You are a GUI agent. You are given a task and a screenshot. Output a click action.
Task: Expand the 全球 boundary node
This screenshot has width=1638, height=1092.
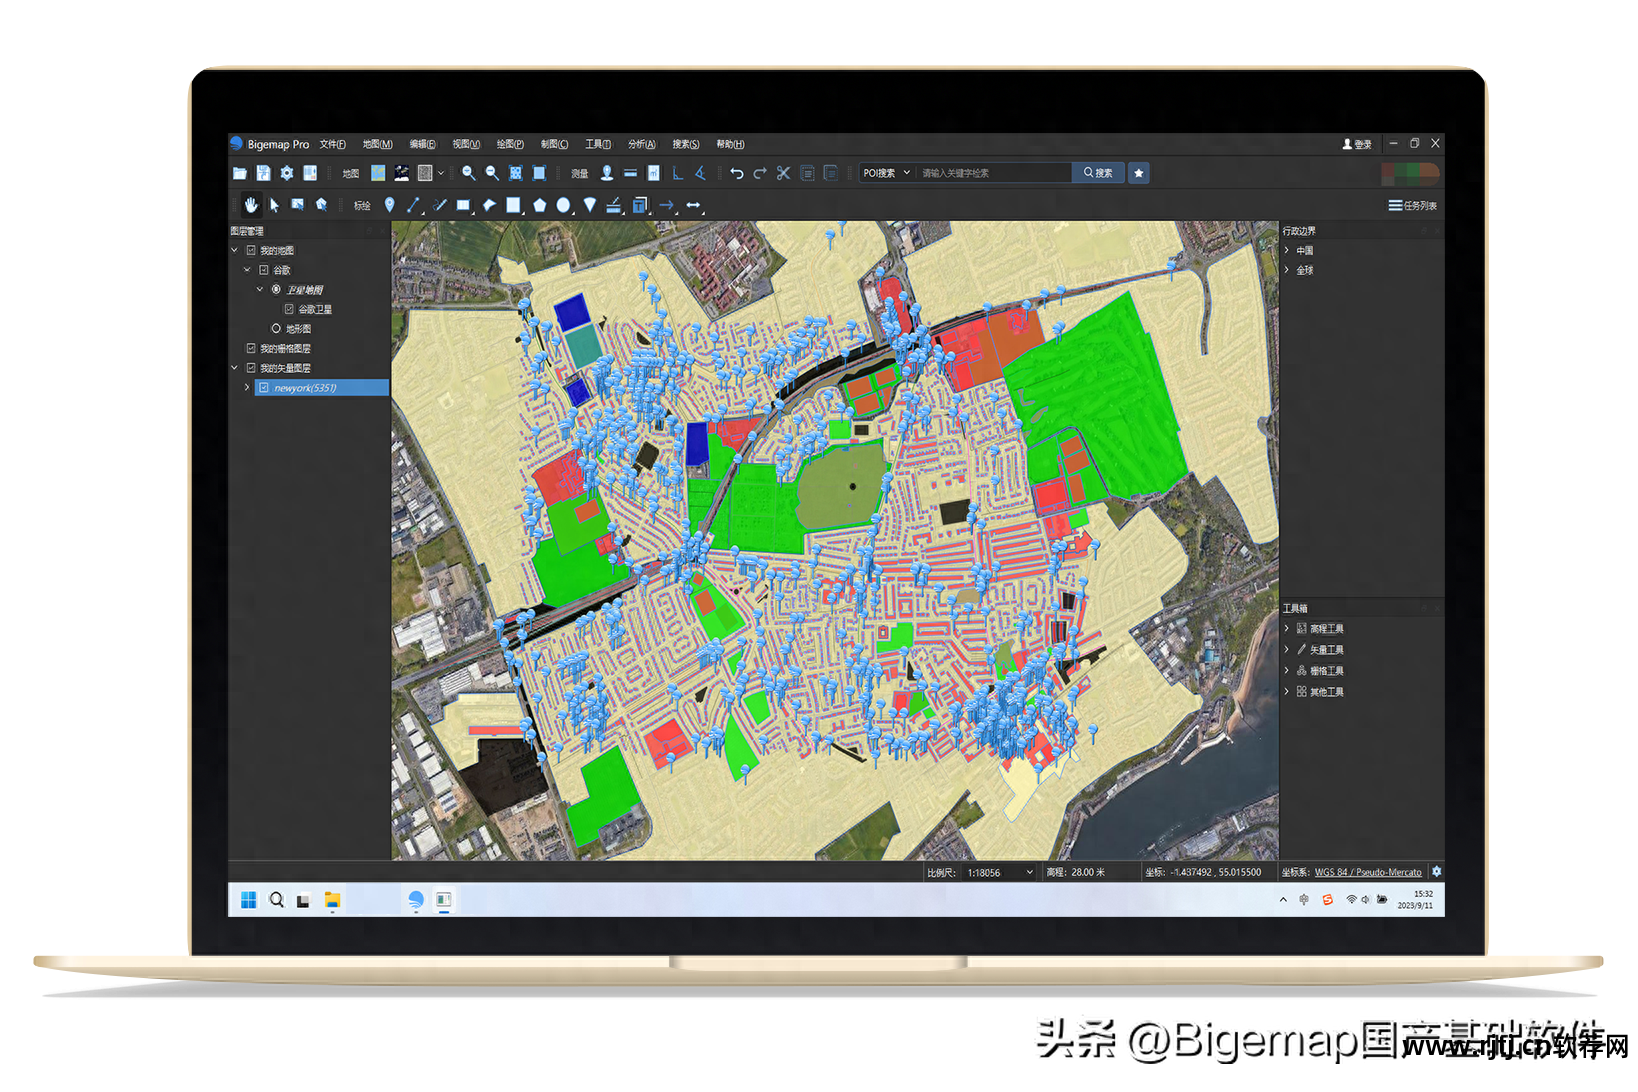[1287, 270]
